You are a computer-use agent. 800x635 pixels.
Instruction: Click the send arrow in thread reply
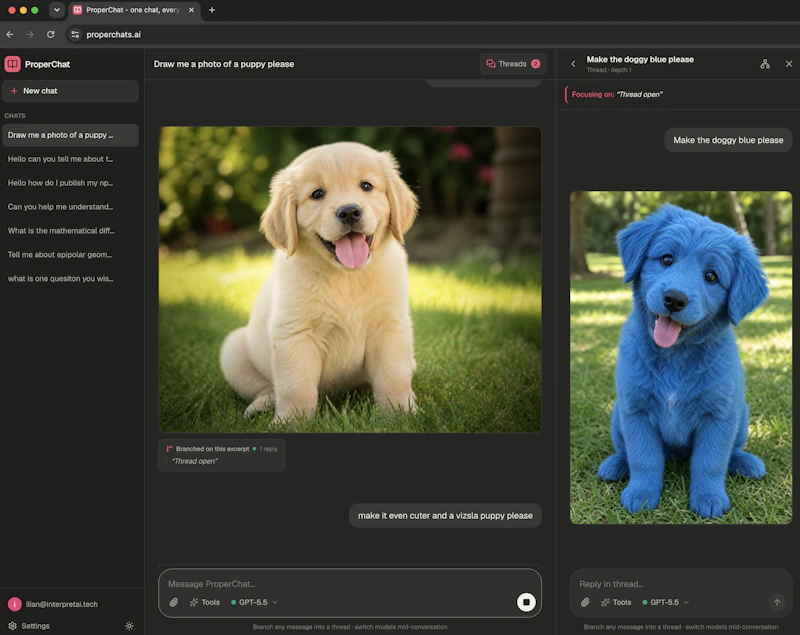[777, 602]
